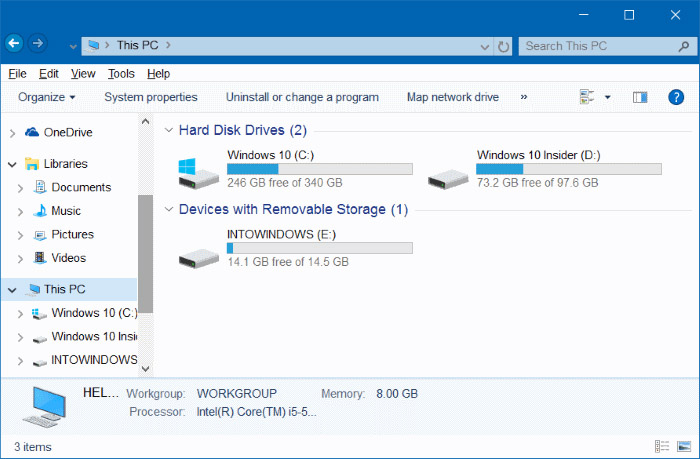This screenshot has height=459, width=700.
Task: Click the computer icon in details pane
Action: 44,407
